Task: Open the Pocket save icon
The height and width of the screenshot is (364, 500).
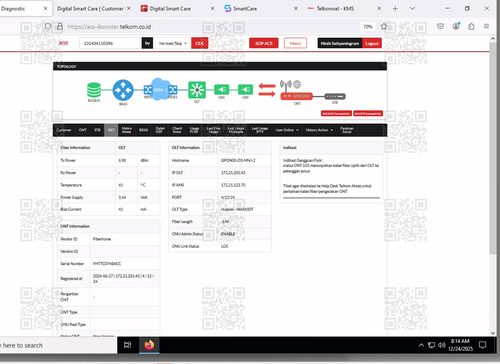Action: click(x=440, y=26)
